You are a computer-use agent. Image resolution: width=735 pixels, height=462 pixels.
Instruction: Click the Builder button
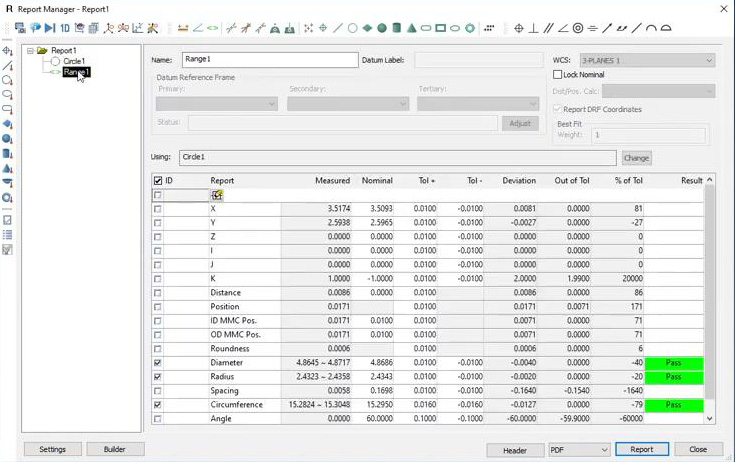114,449
